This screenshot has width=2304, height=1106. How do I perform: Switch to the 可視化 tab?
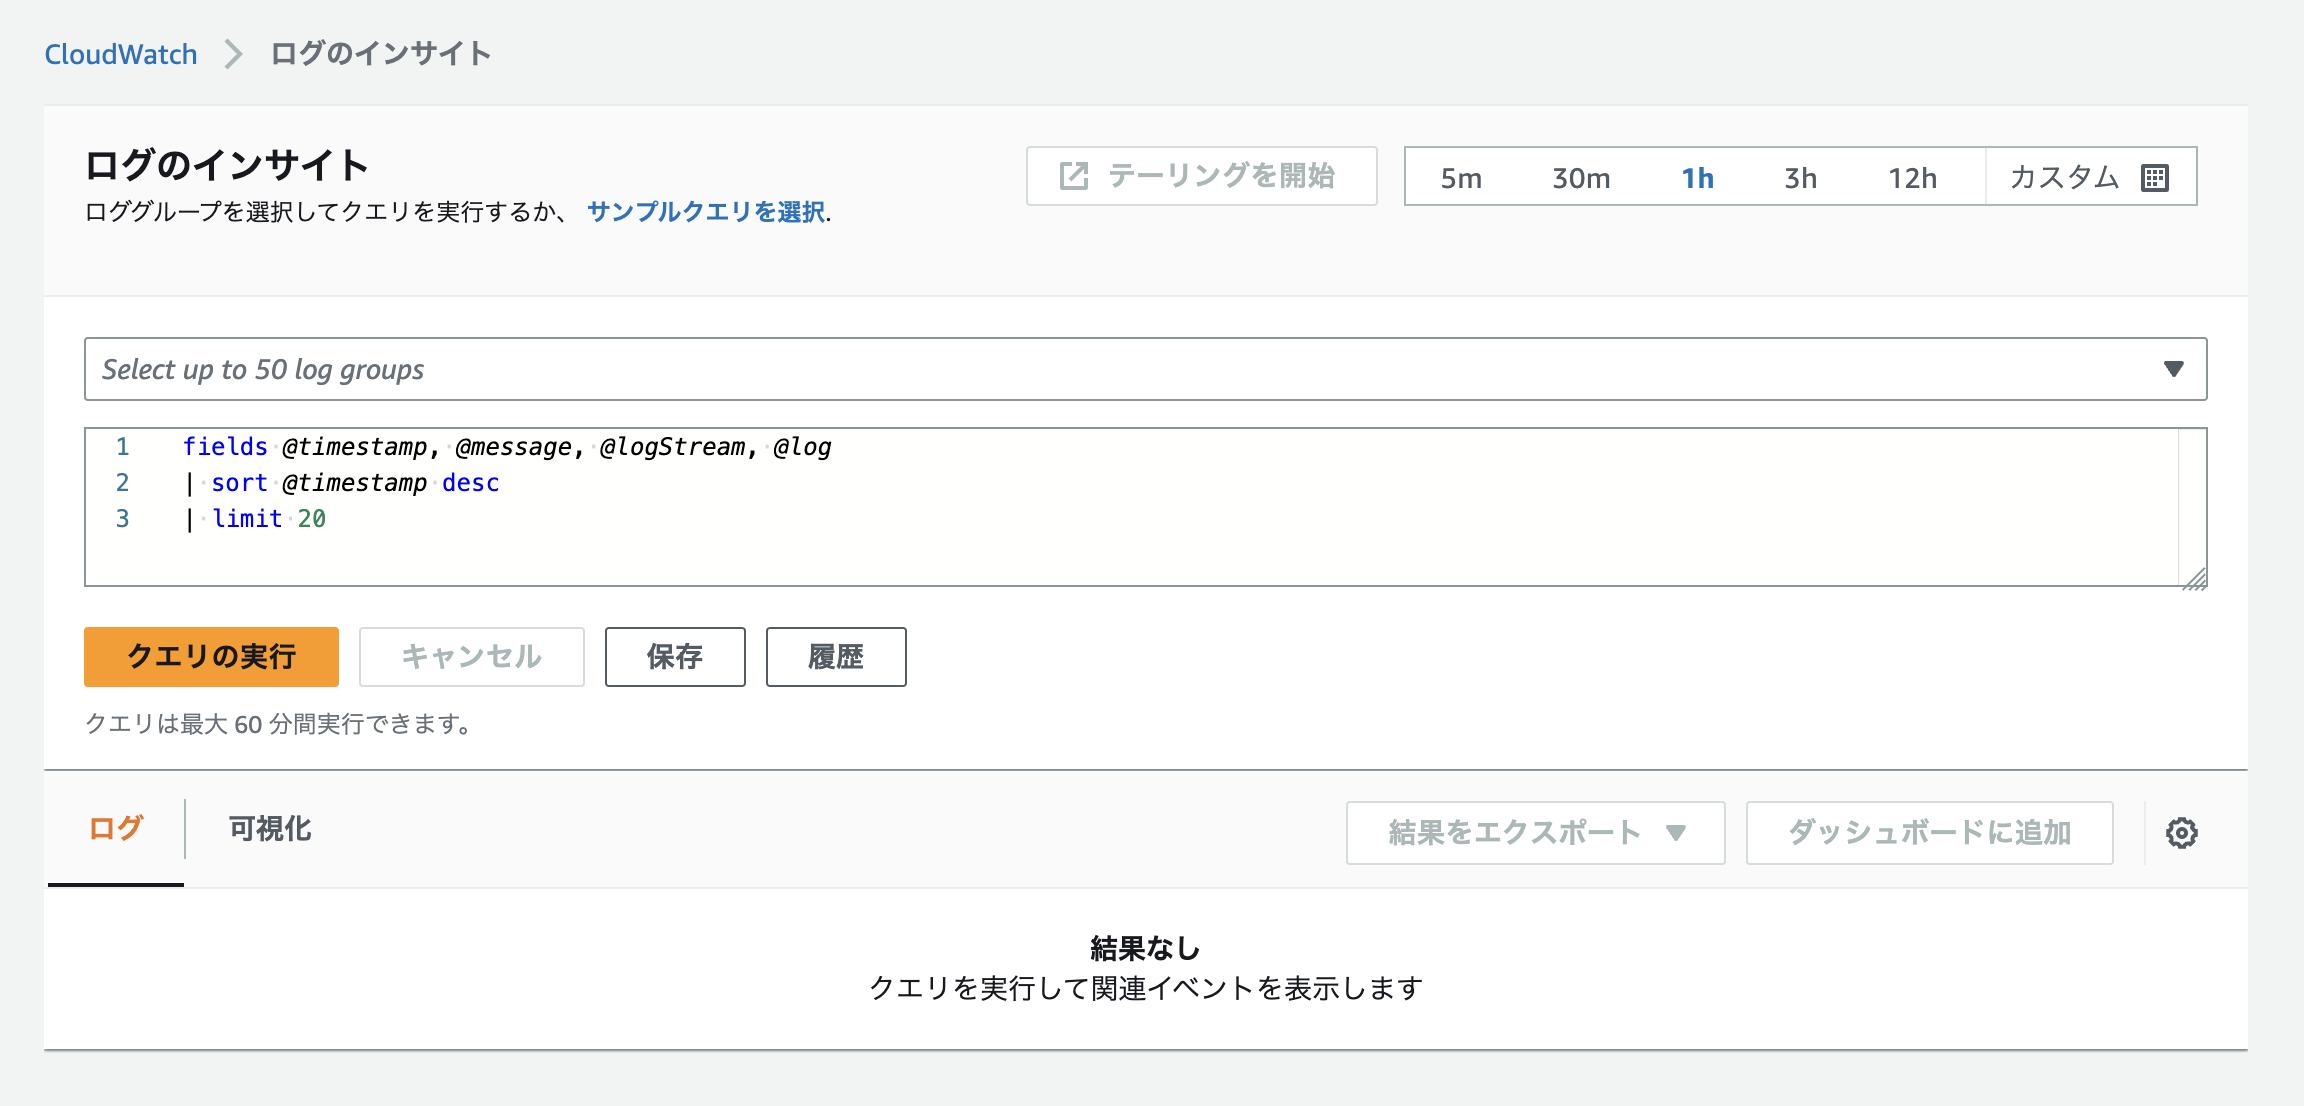270,828
